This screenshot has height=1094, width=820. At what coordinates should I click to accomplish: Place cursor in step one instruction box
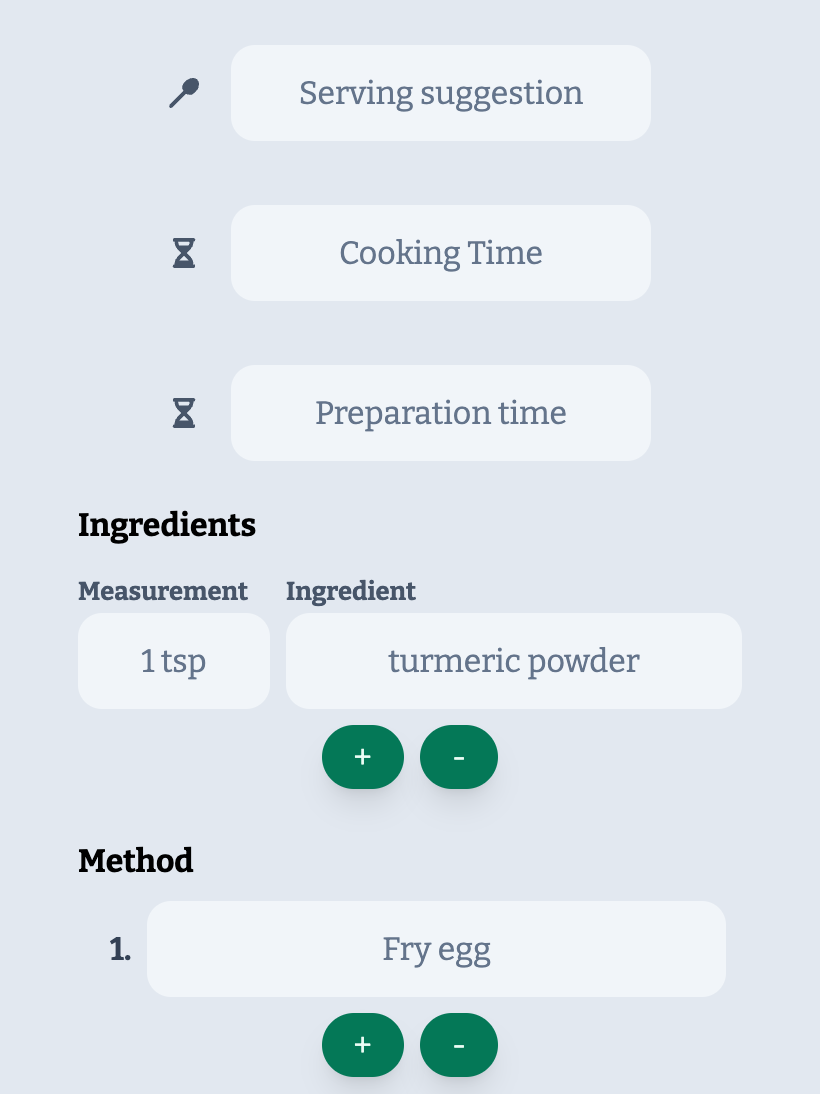436,949
